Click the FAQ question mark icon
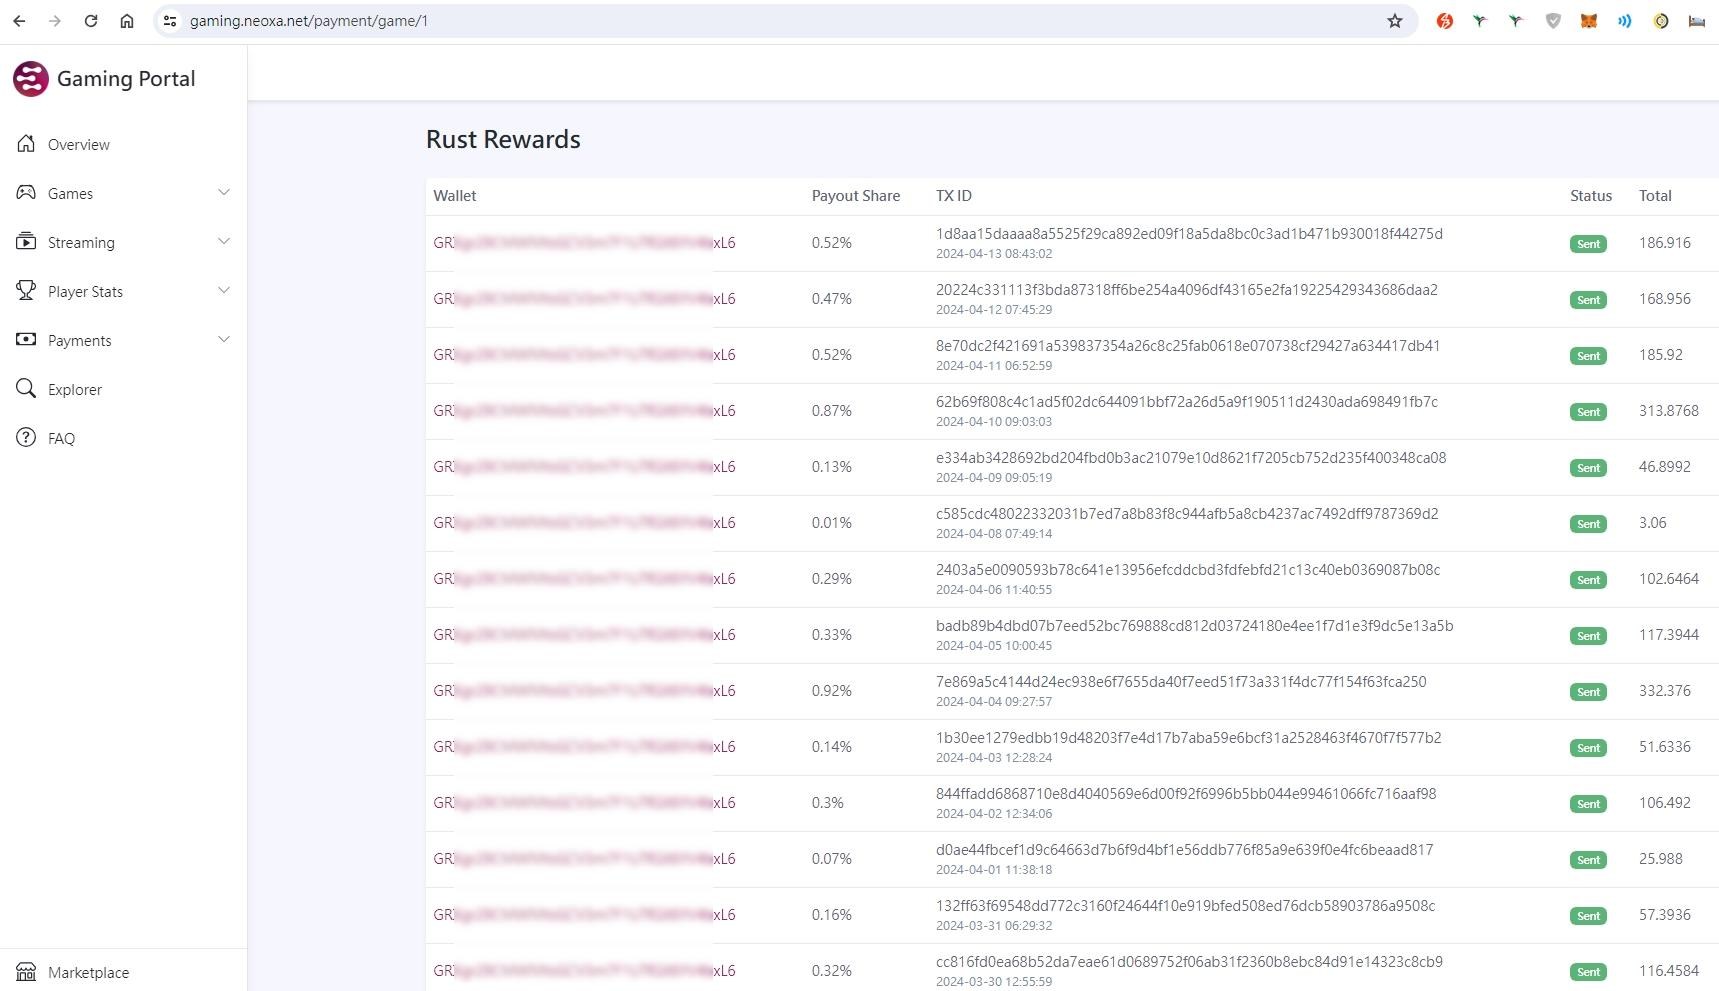 pos(26,437)
